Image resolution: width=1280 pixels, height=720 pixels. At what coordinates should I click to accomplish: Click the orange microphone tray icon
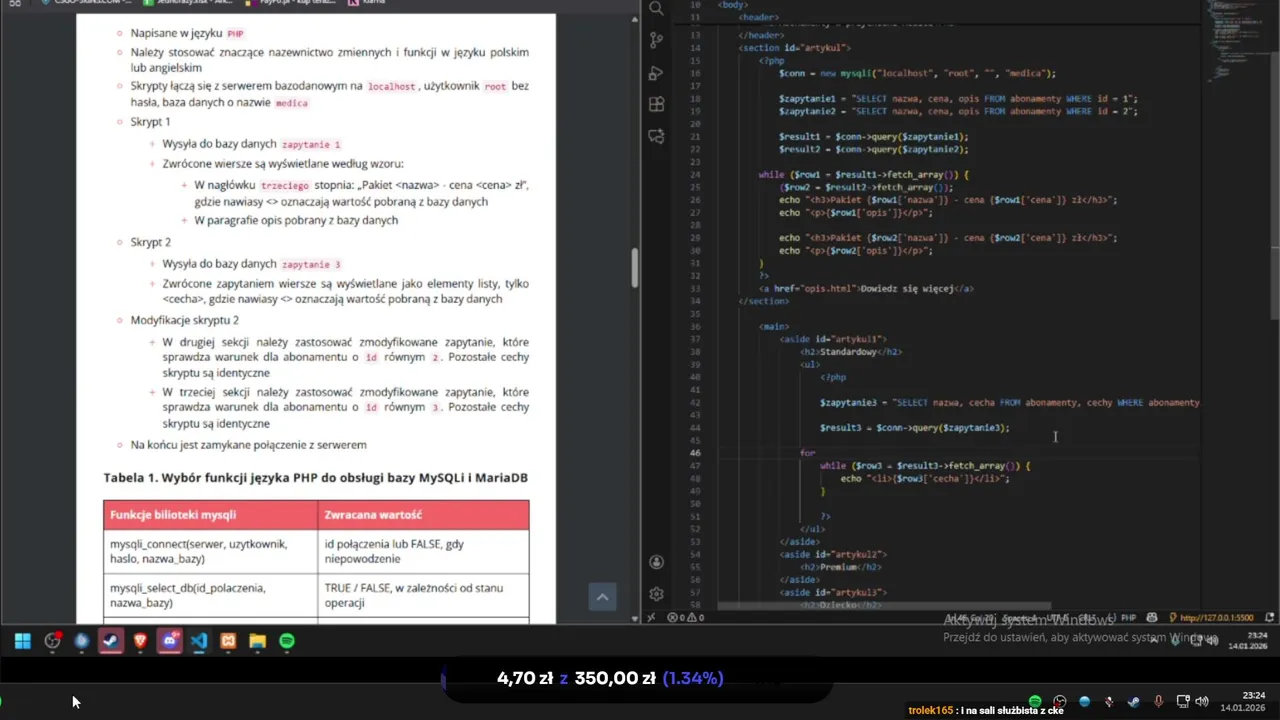click(x=1158, y=701)
